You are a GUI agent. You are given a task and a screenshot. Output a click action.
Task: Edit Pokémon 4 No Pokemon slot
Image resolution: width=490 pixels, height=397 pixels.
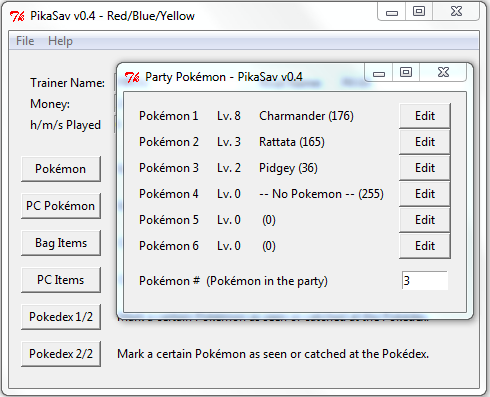point(425,194)
